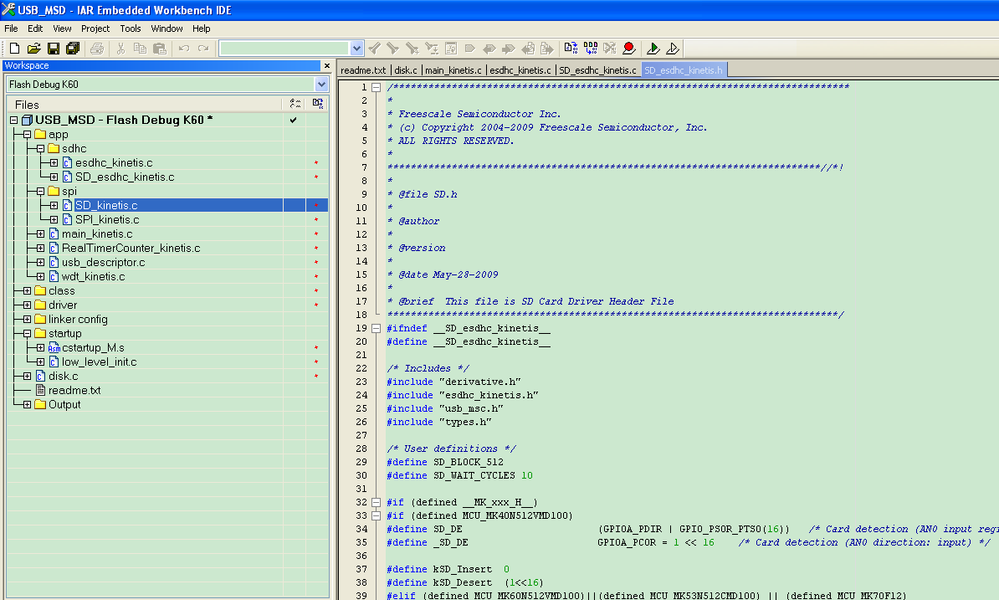Open the Project menu
Screen dimensions: 999x600
pos(95,29)
